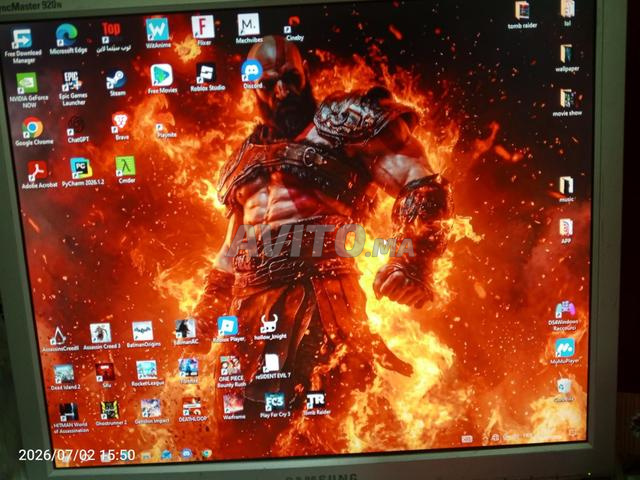Screen dimensions: 640x480
Task: Select the AssassinsCreedII shortcut icon
Action: click(59, 336)
